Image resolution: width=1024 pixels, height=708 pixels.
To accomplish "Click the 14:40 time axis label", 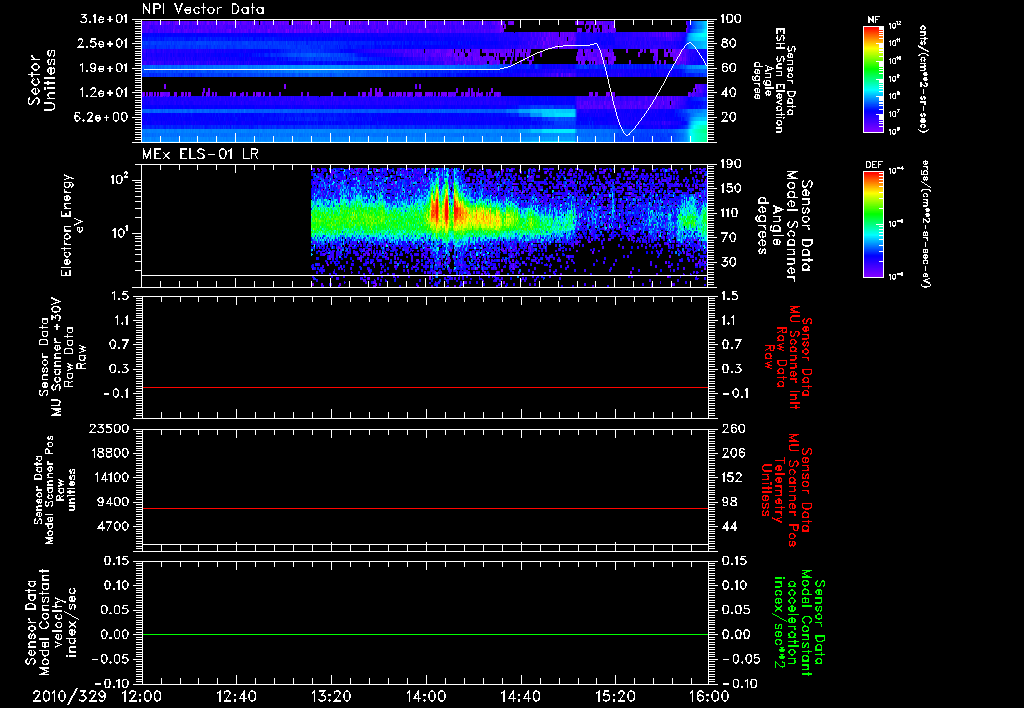I will pos(520,696).
